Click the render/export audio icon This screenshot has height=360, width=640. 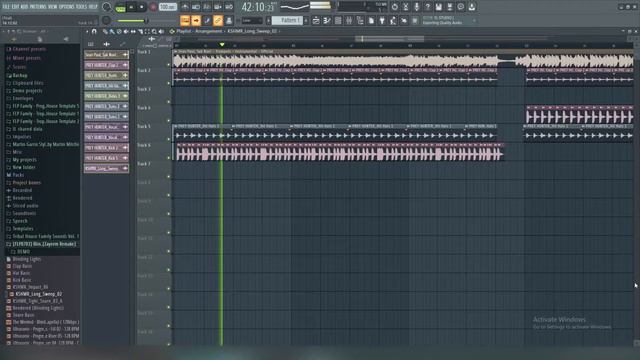pos(449,7)
